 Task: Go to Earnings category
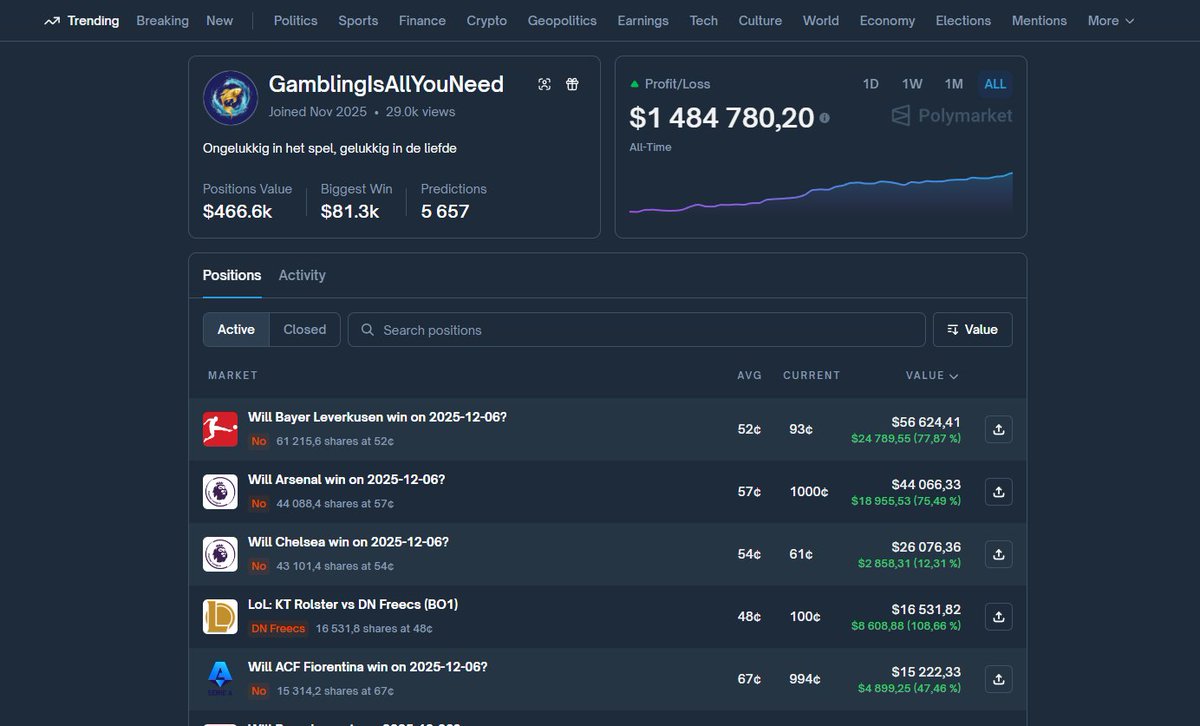[643, 21]
